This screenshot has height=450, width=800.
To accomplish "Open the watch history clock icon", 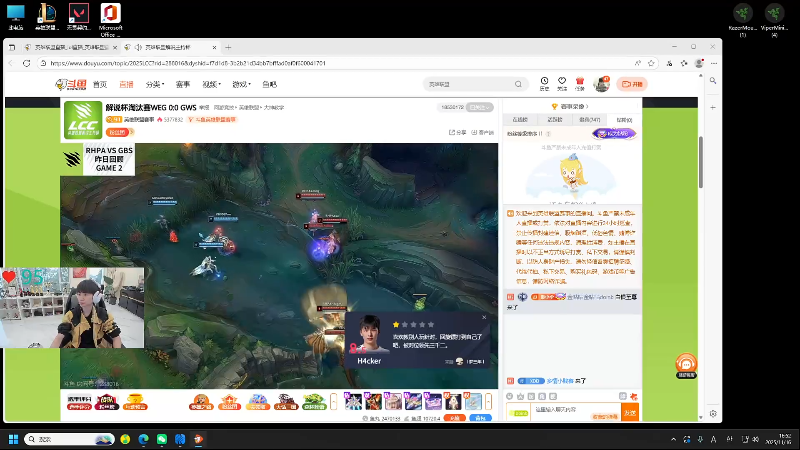I will pos(544,84).
